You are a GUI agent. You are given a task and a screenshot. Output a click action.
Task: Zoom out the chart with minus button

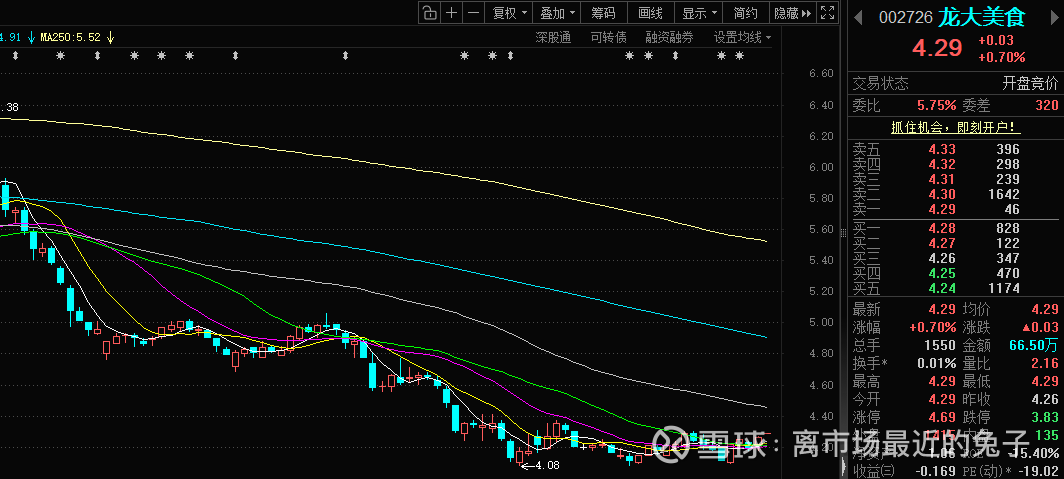coord(473,13)
